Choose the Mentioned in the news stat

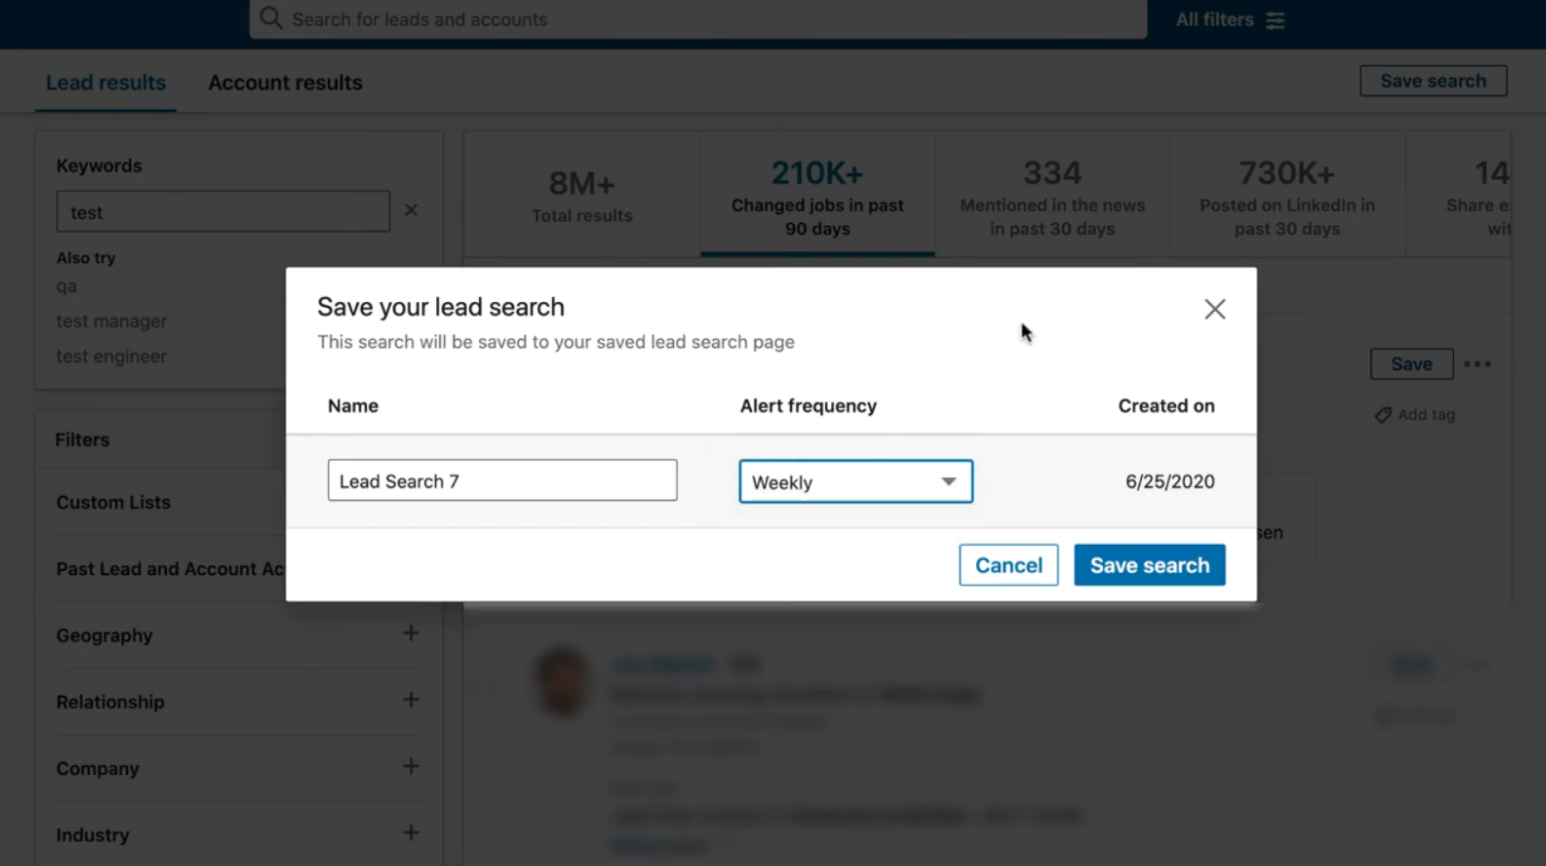click(1052, 195)
